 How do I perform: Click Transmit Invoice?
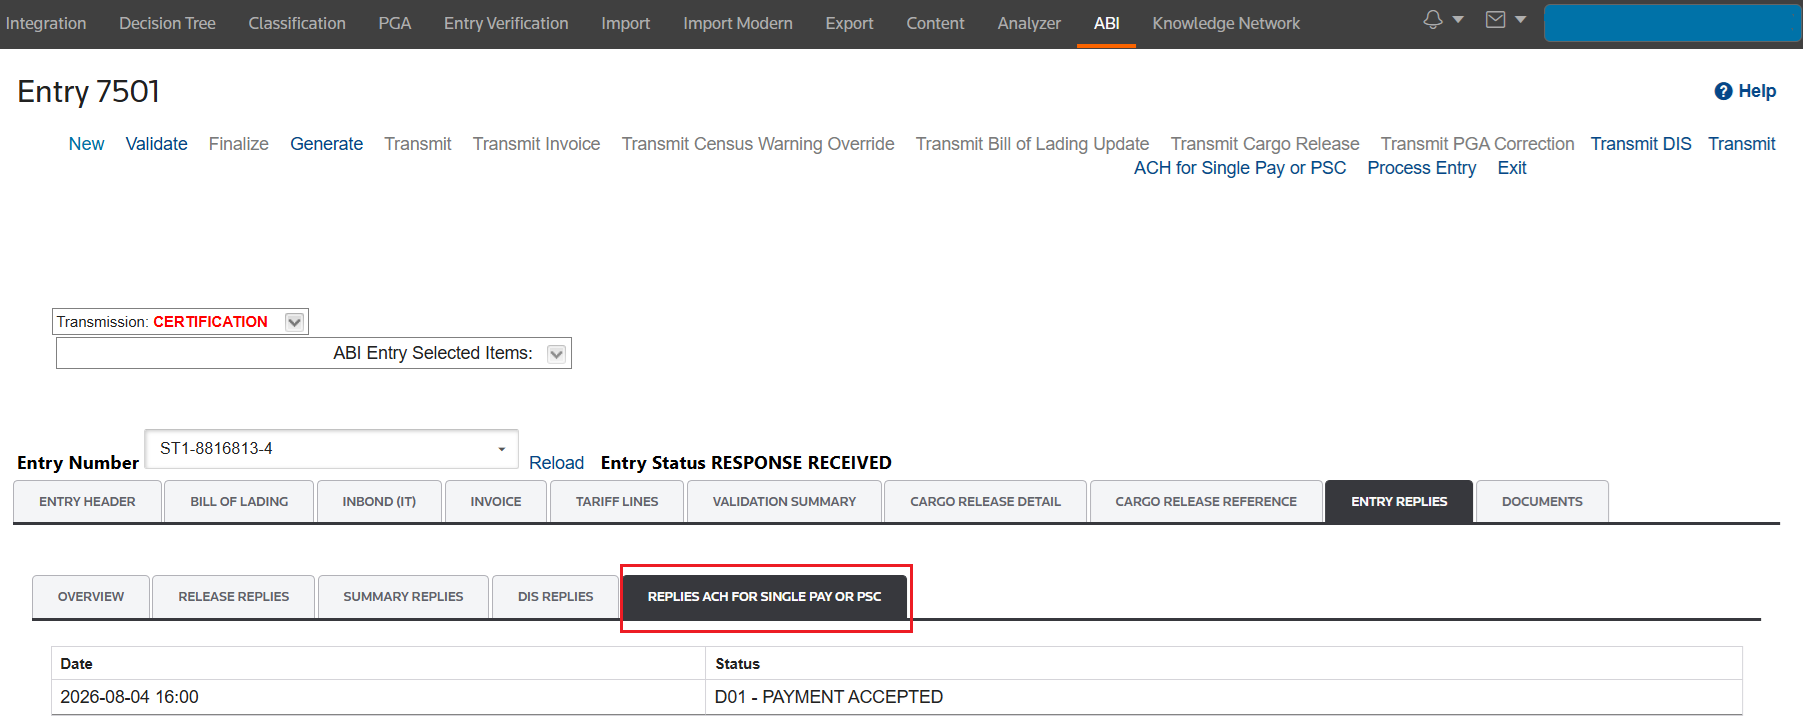pyautogui.click(x=536, y=144)
